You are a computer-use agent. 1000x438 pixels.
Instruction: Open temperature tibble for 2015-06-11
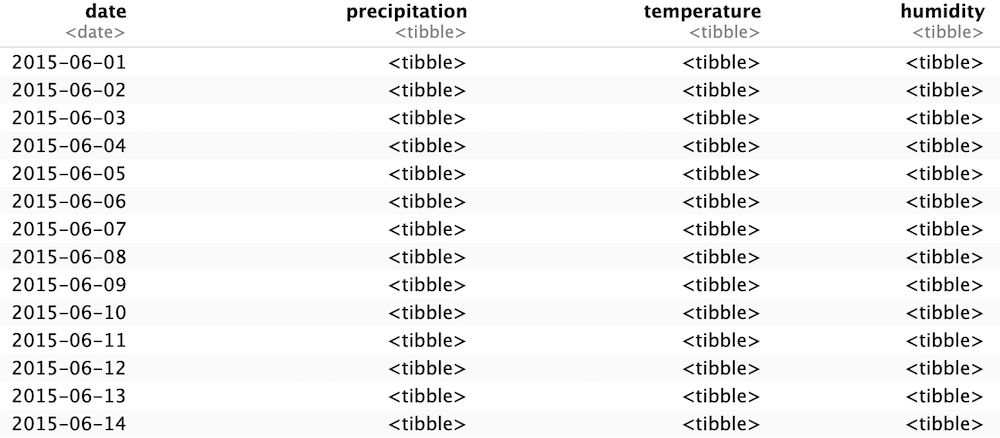pyautogui.click(x=721, y=340)
